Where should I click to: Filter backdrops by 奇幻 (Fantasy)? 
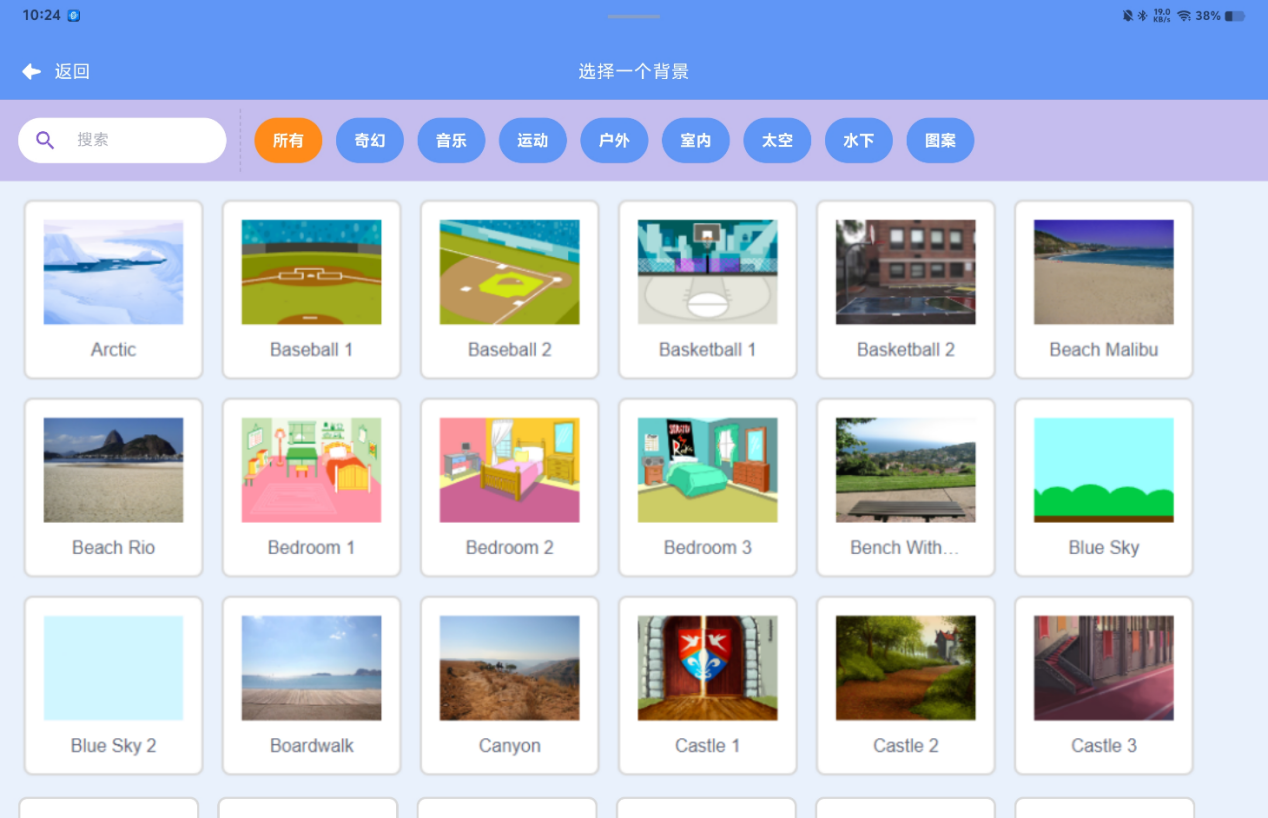(370, 140)
